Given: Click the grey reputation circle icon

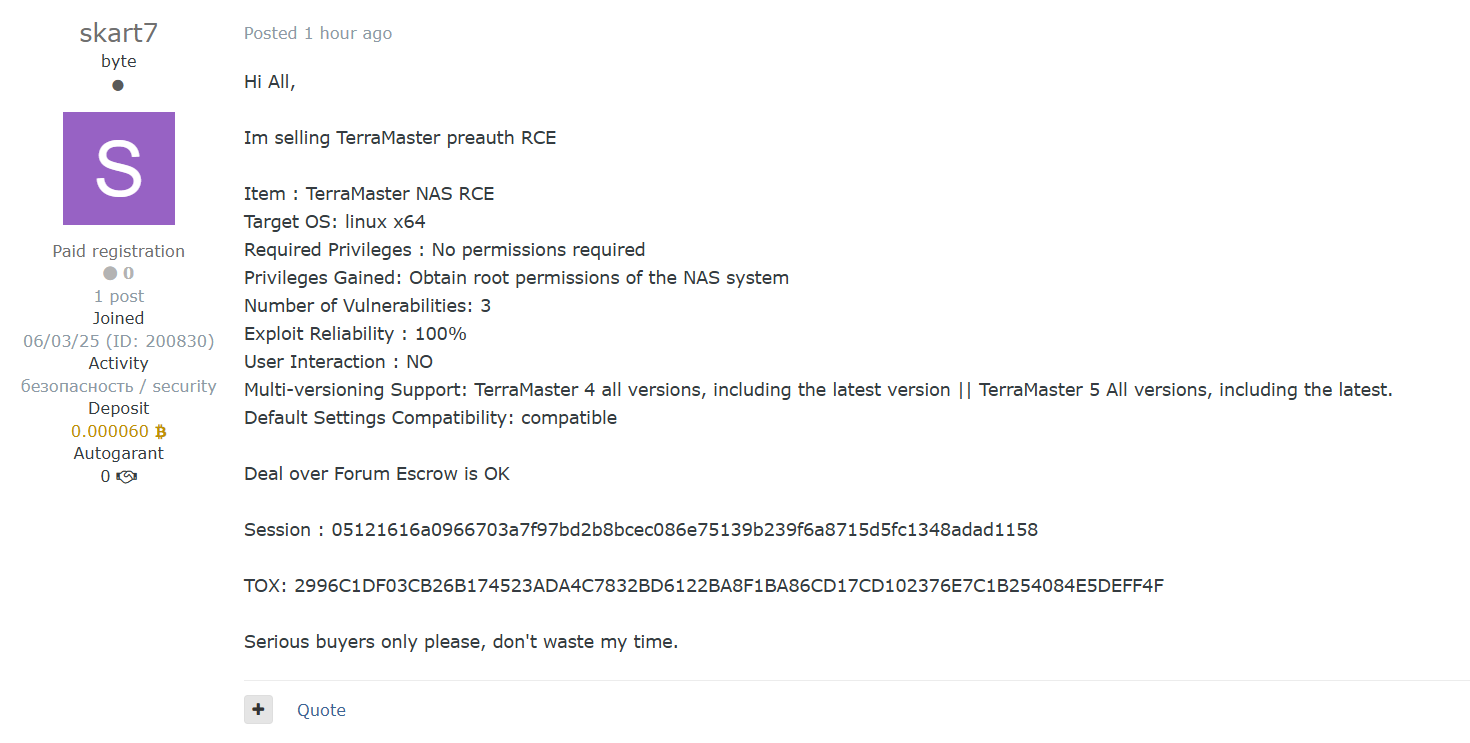Looking at the screenshot, I should pyautogui.click(x=110, y=273).
